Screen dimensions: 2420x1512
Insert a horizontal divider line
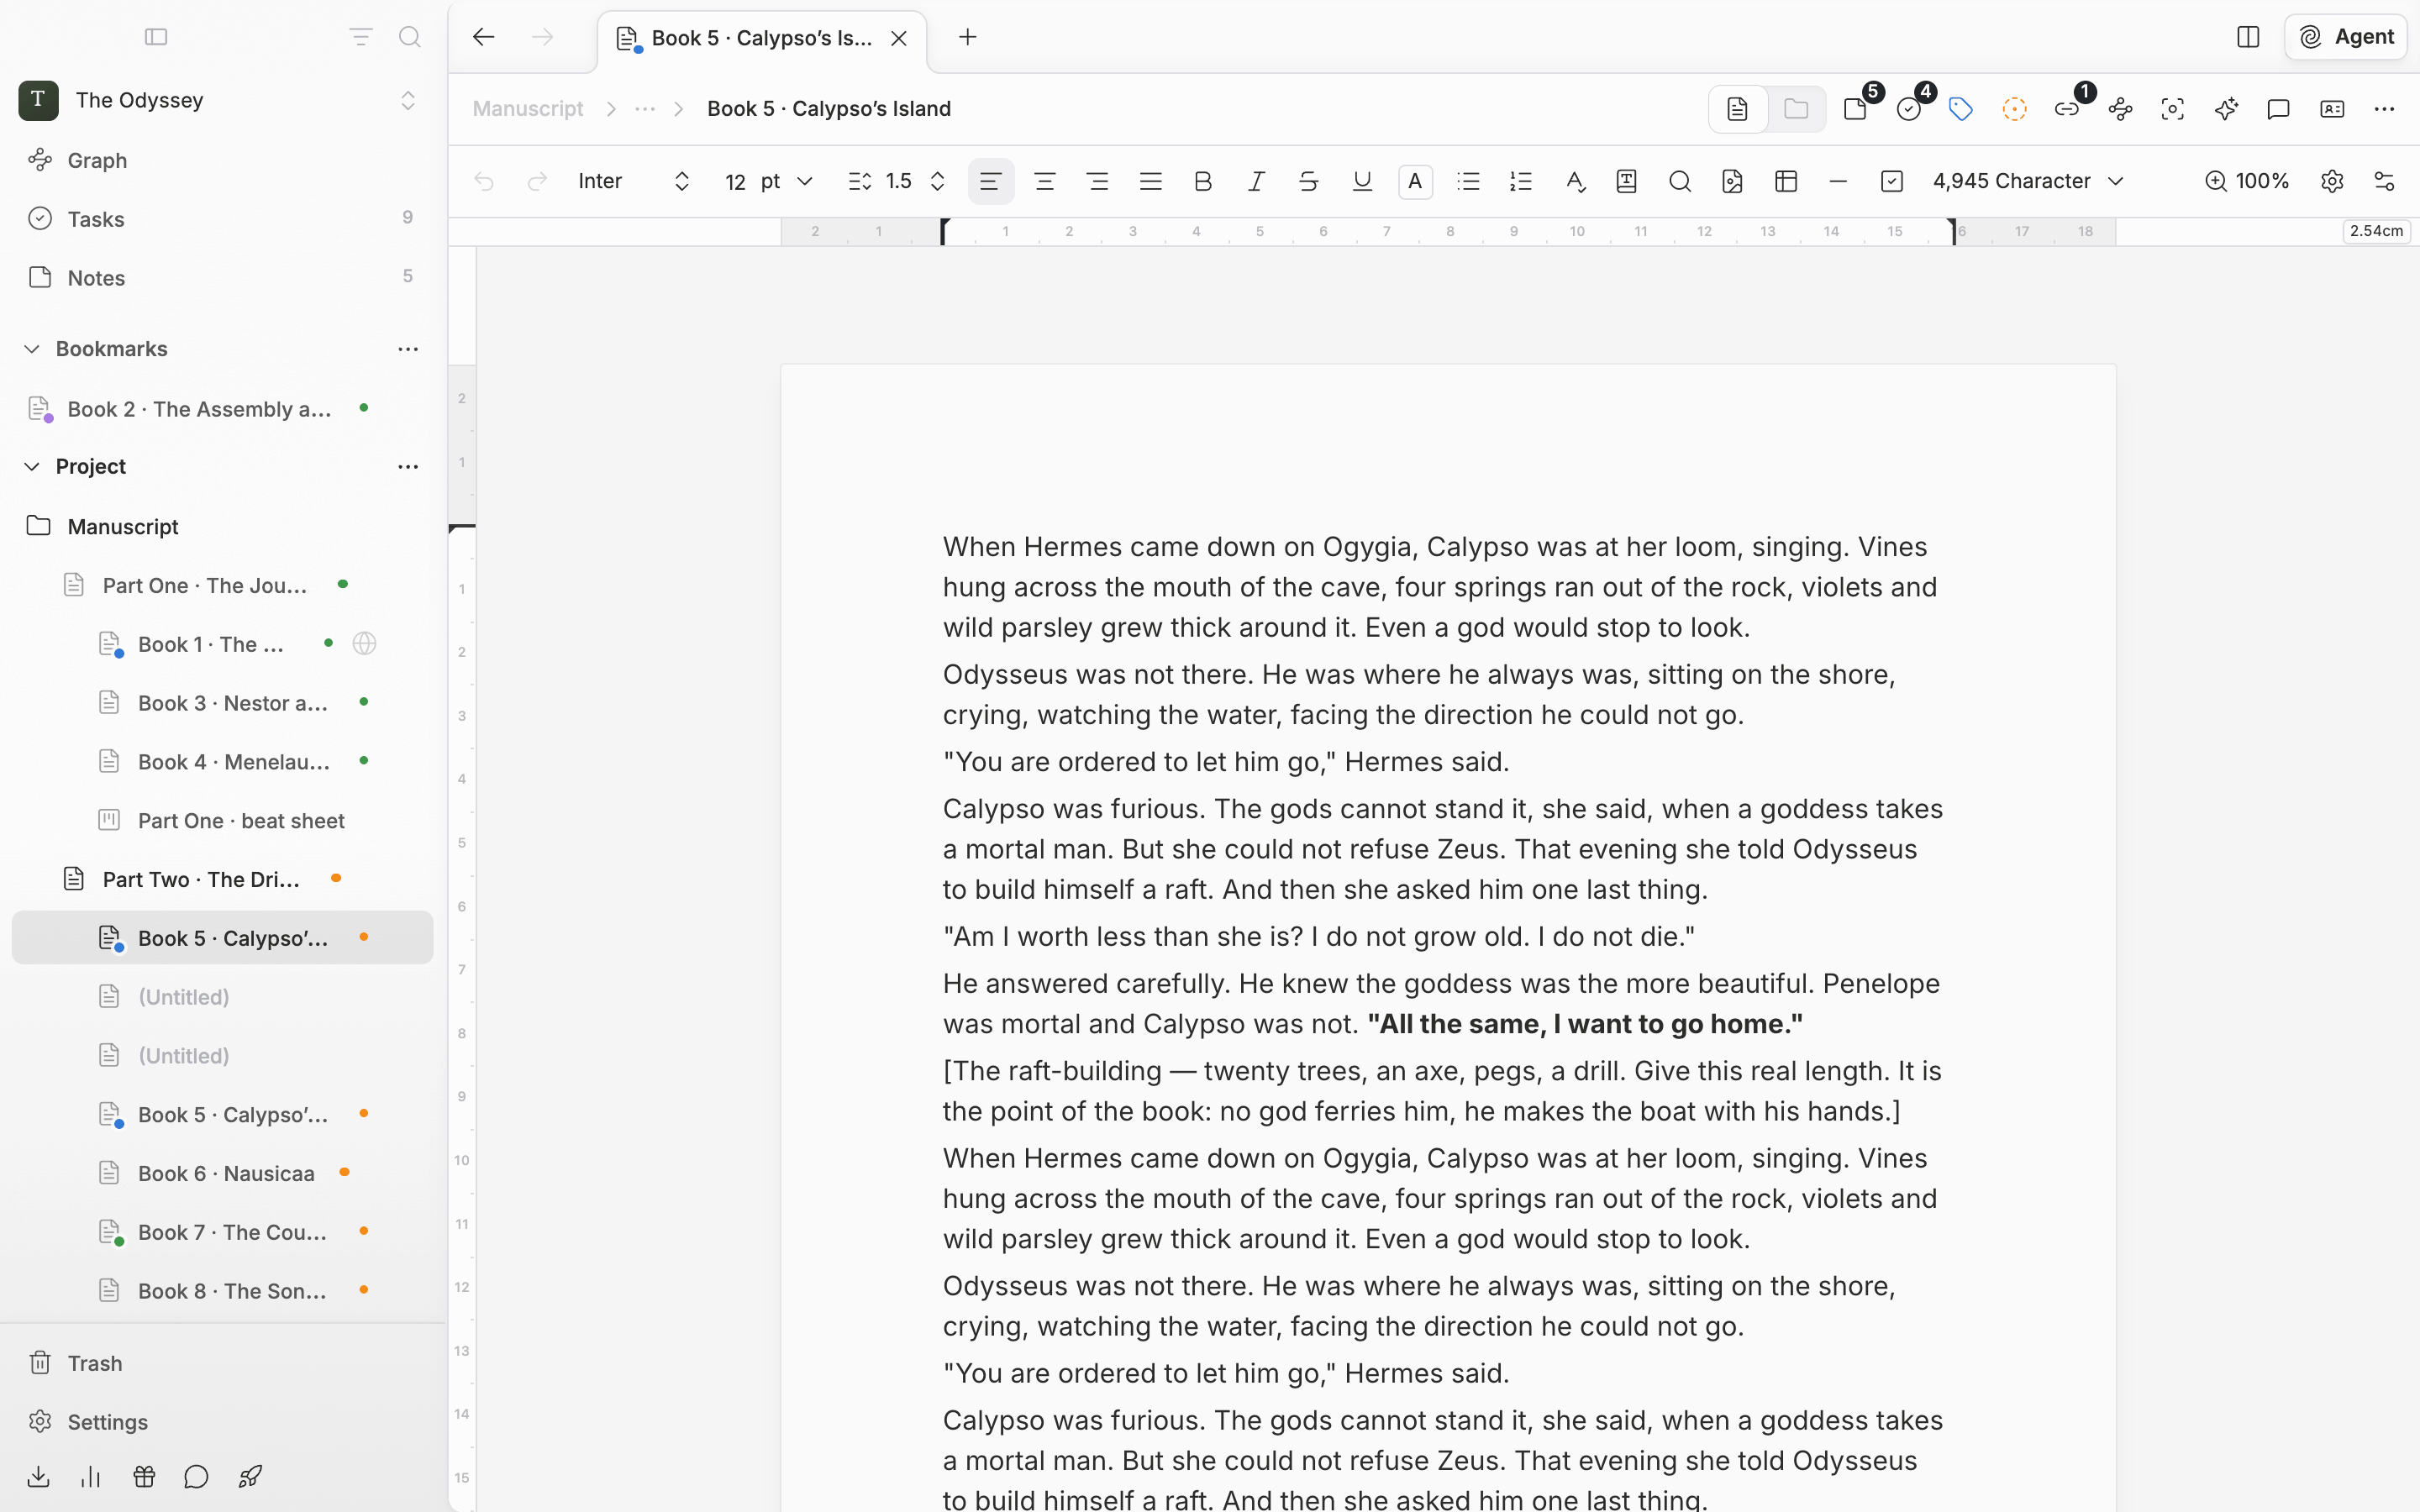point(1838,181)
